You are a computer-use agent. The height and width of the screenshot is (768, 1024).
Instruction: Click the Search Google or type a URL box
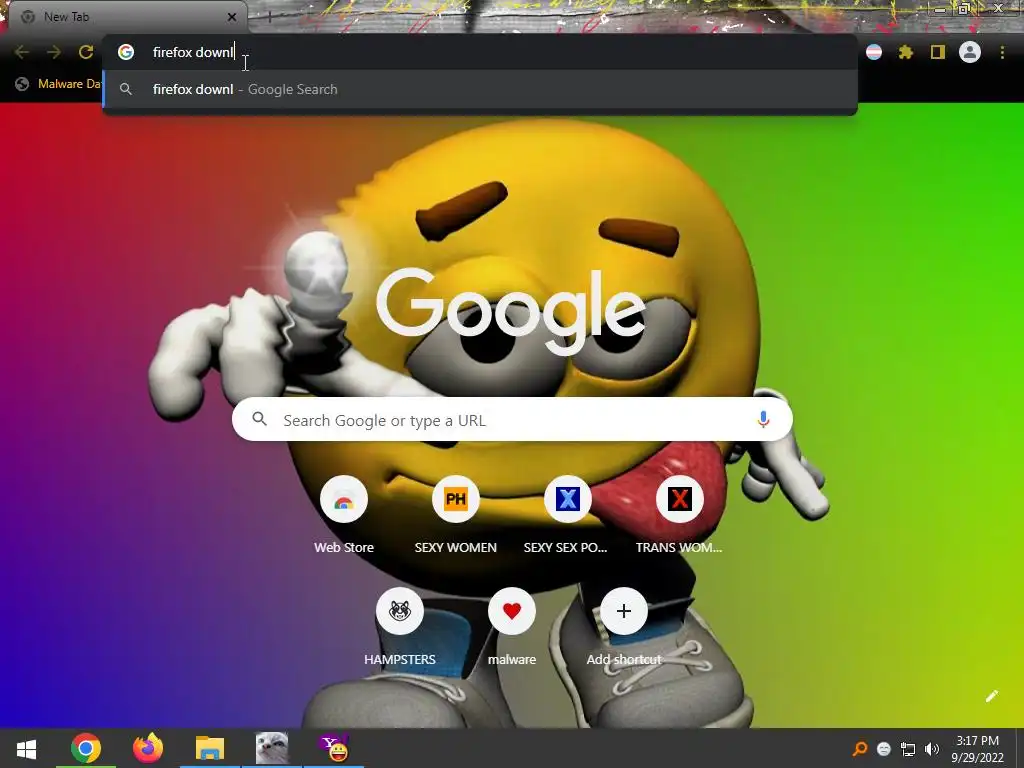pyautogui.click(x=512, y=420)
